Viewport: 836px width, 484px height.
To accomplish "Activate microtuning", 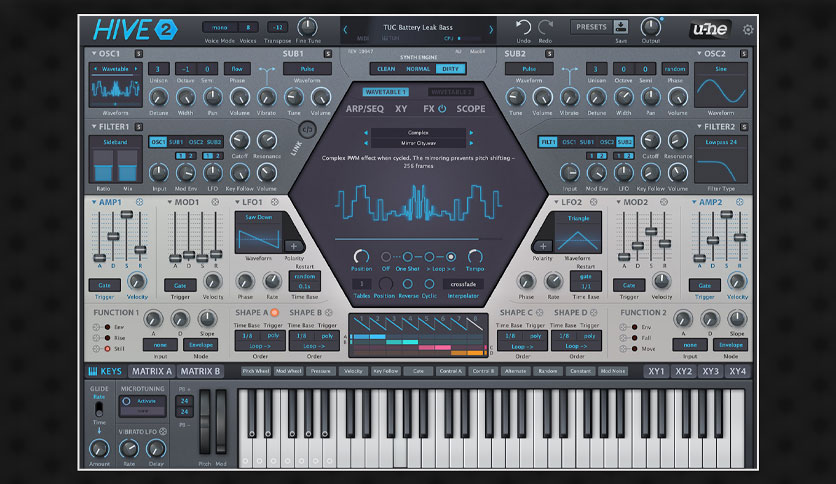I will point(142,401).
